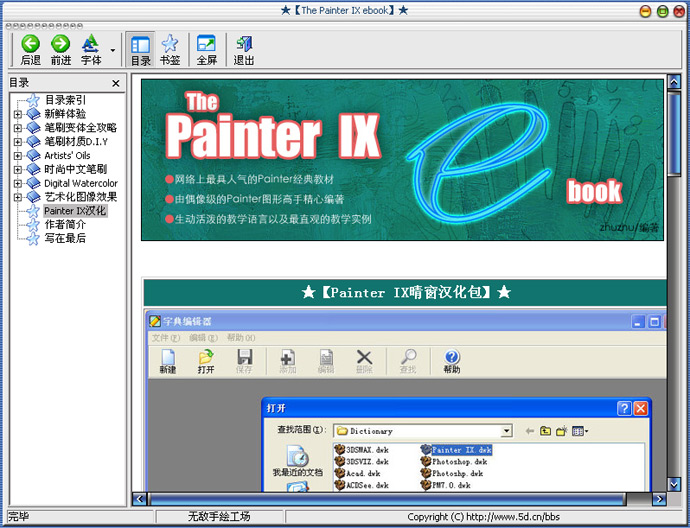Screen dimensions: 690x528
Task: Open the 字体 font tool
Action: point(91,50)
